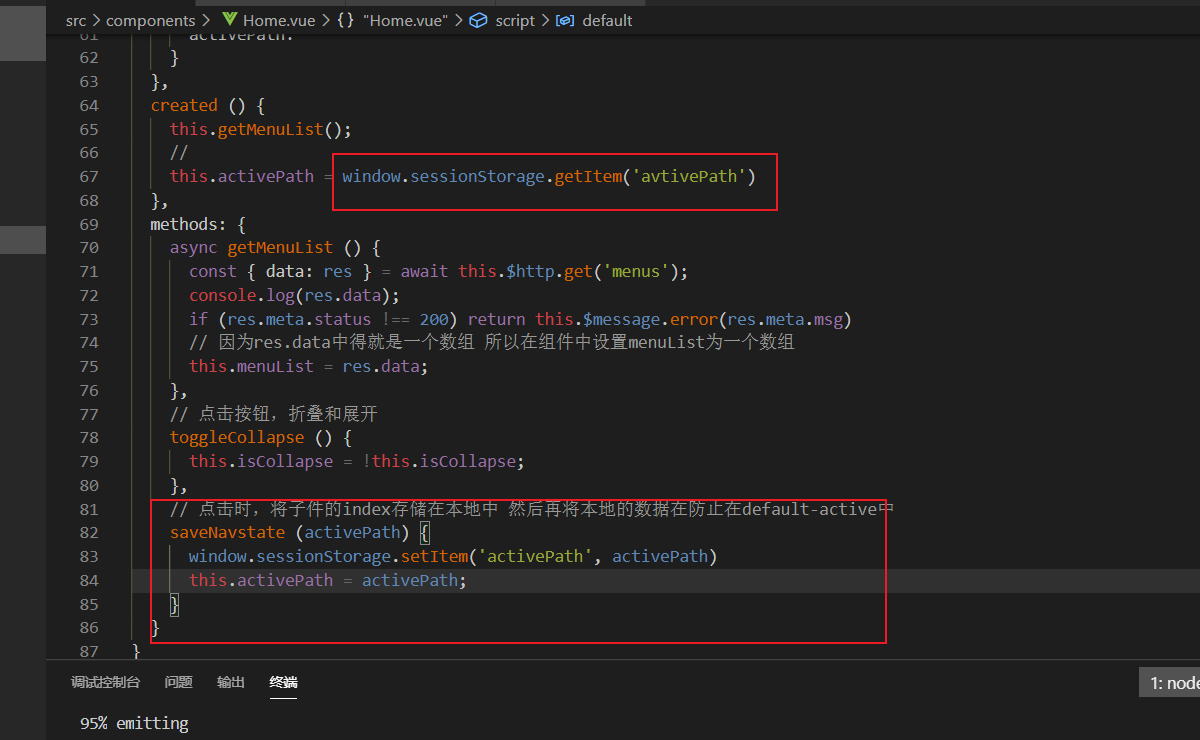Click the minimap slider on the left edge
Screen dimensions: 1200x740
pos(23,33)
